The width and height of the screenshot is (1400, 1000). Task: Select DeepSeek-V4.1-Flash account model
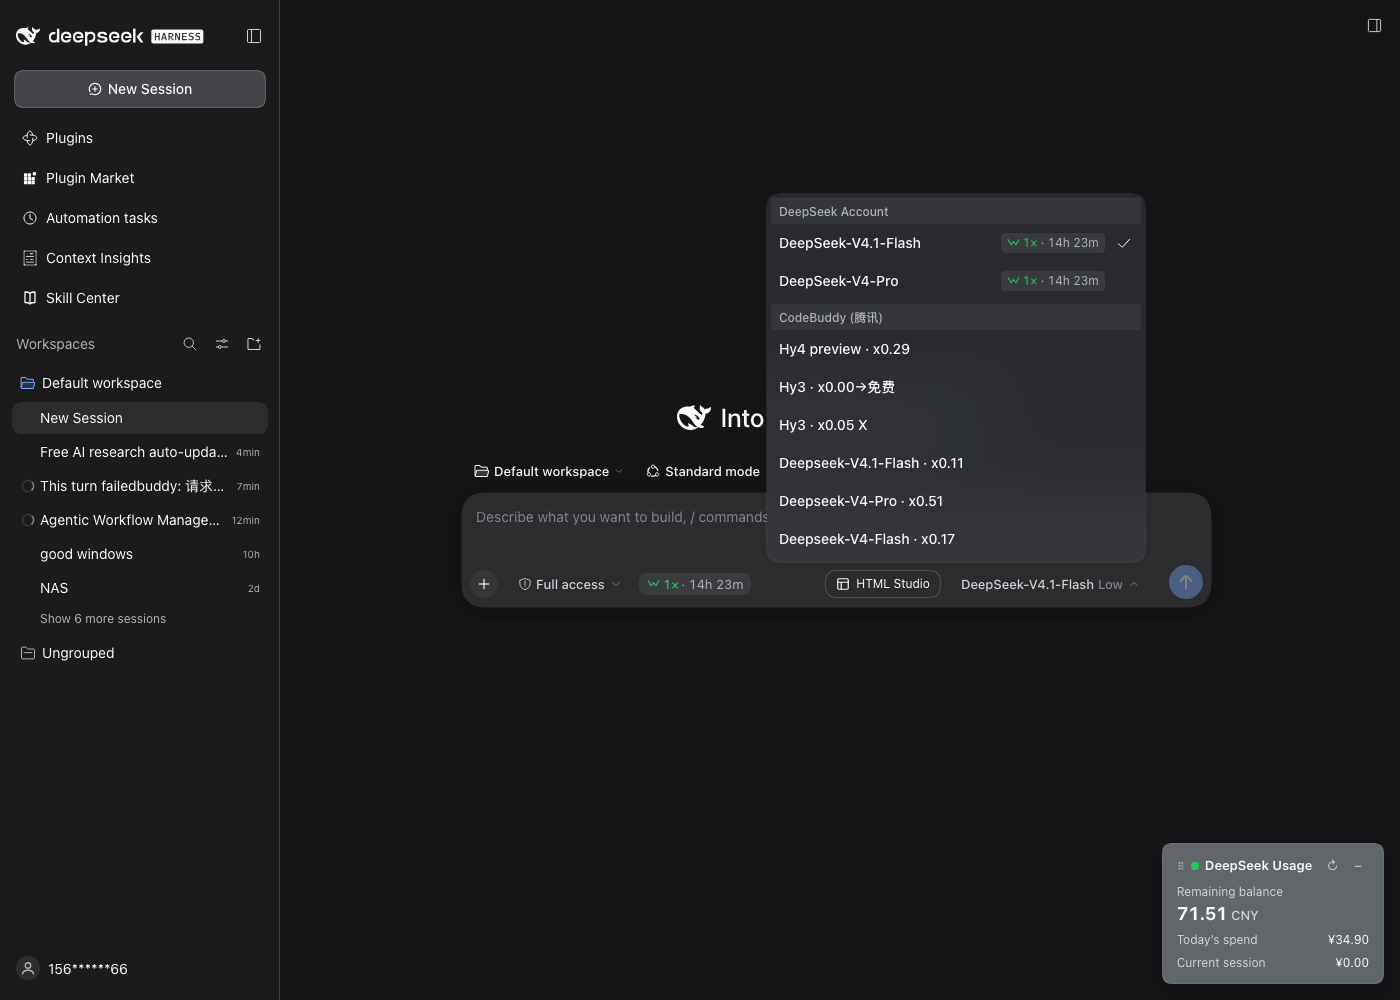coord(956,243)
